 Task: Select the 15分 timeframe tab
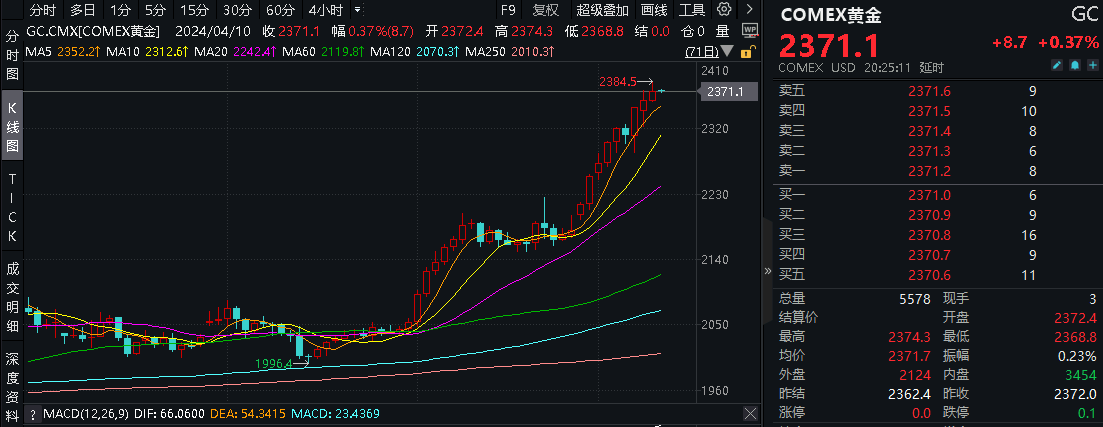193,10
